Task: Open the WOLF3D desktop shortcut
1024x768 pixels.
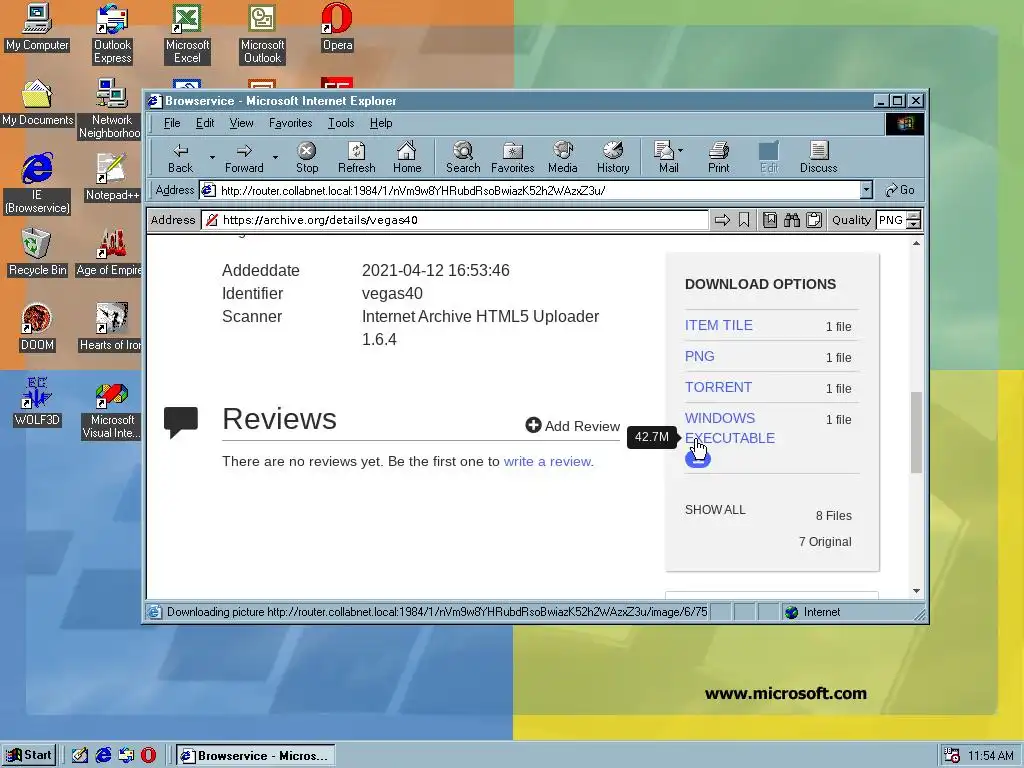Action: pyautogui.click(x=37, y=402)
